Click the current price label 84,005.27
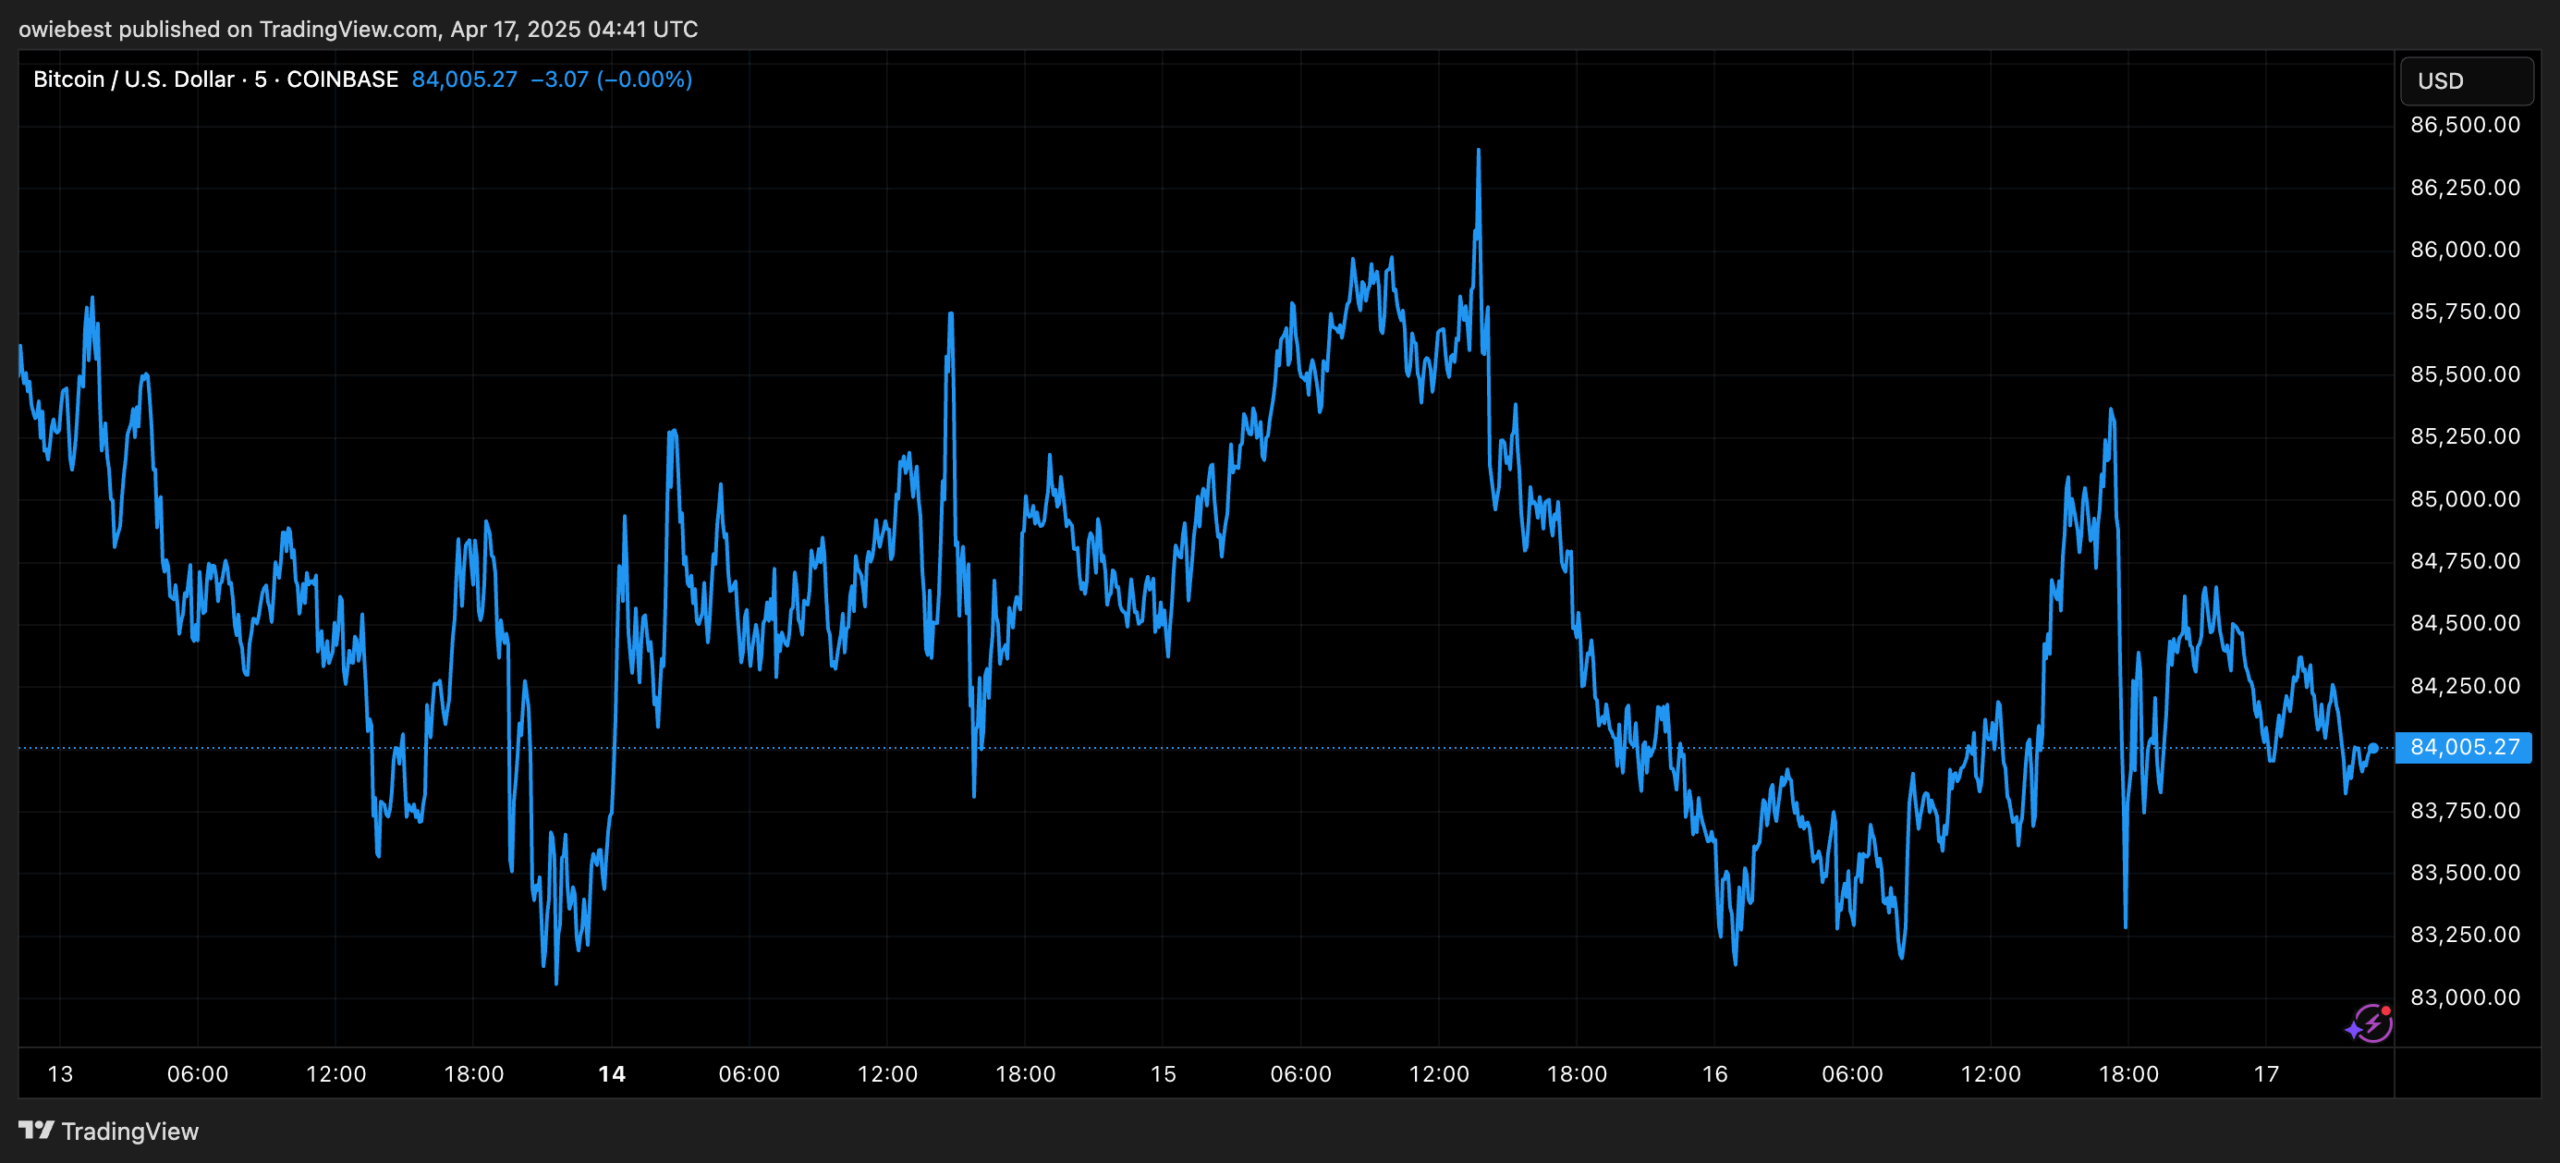The image size is (2560, 1163). click(2464, 747)
